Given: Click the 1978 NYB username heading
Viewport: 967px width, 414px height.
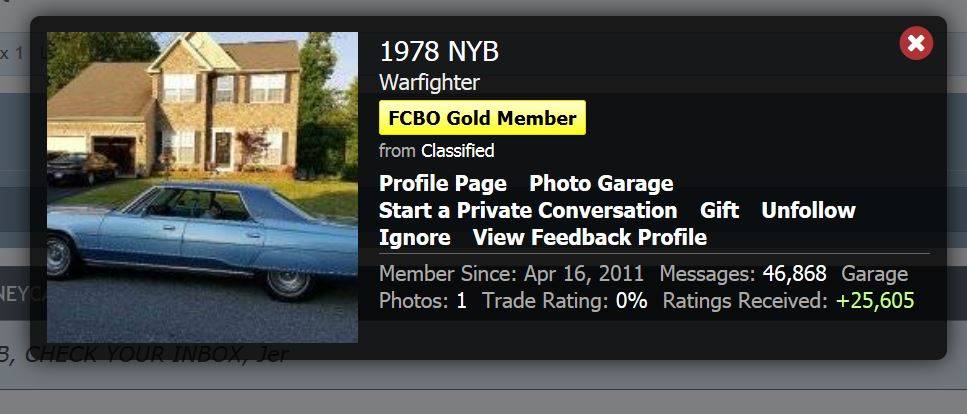Looking at the screenshot, I should point(439,52).
